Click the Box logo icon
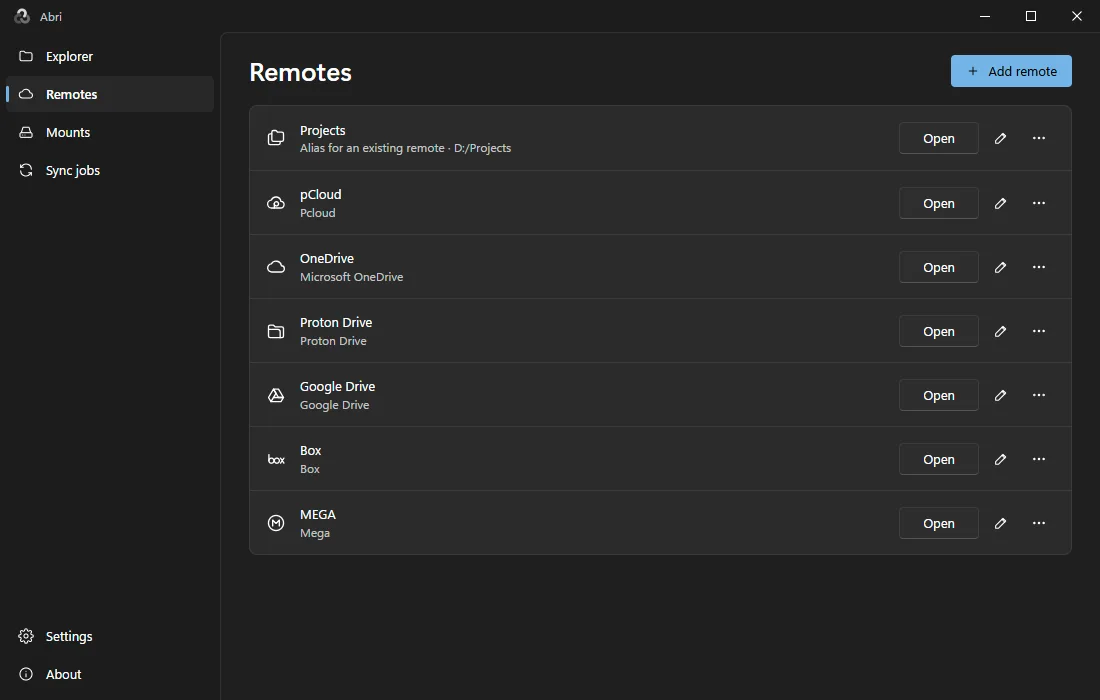The image size is (1100, 700). tap(276, 459)
